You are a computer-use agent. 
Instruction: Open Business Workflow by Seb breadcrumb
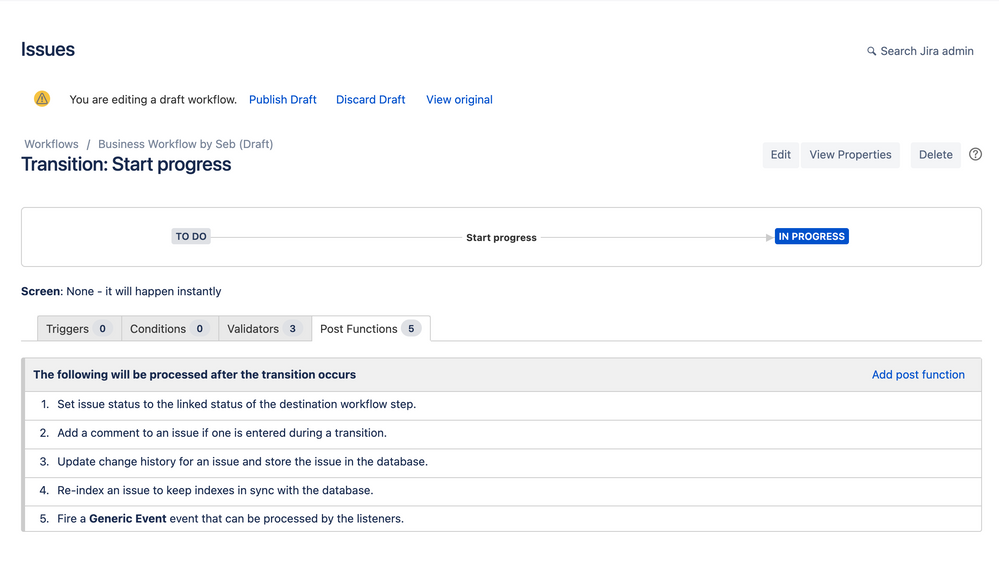tap(185, 144)
